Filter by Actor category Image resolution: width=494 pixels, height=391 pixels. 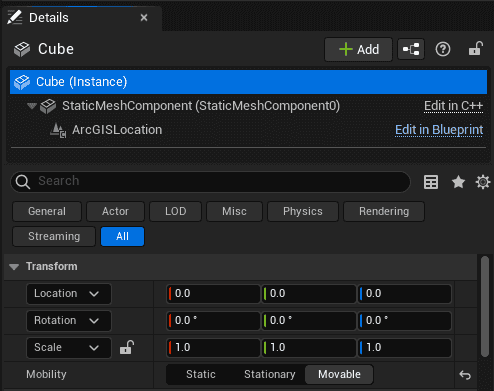[115, 211]
